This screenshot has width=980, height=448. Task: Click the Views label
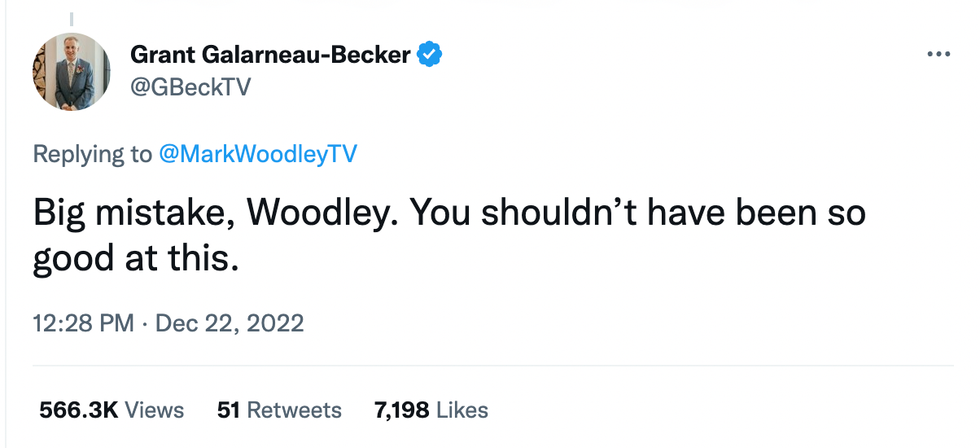(154, 410)
